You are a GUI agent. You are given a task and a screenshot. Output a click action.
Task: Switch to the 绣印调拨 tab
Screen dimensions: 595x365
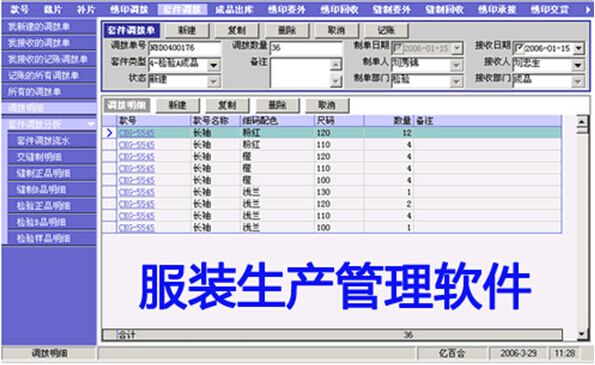point(129,9)
